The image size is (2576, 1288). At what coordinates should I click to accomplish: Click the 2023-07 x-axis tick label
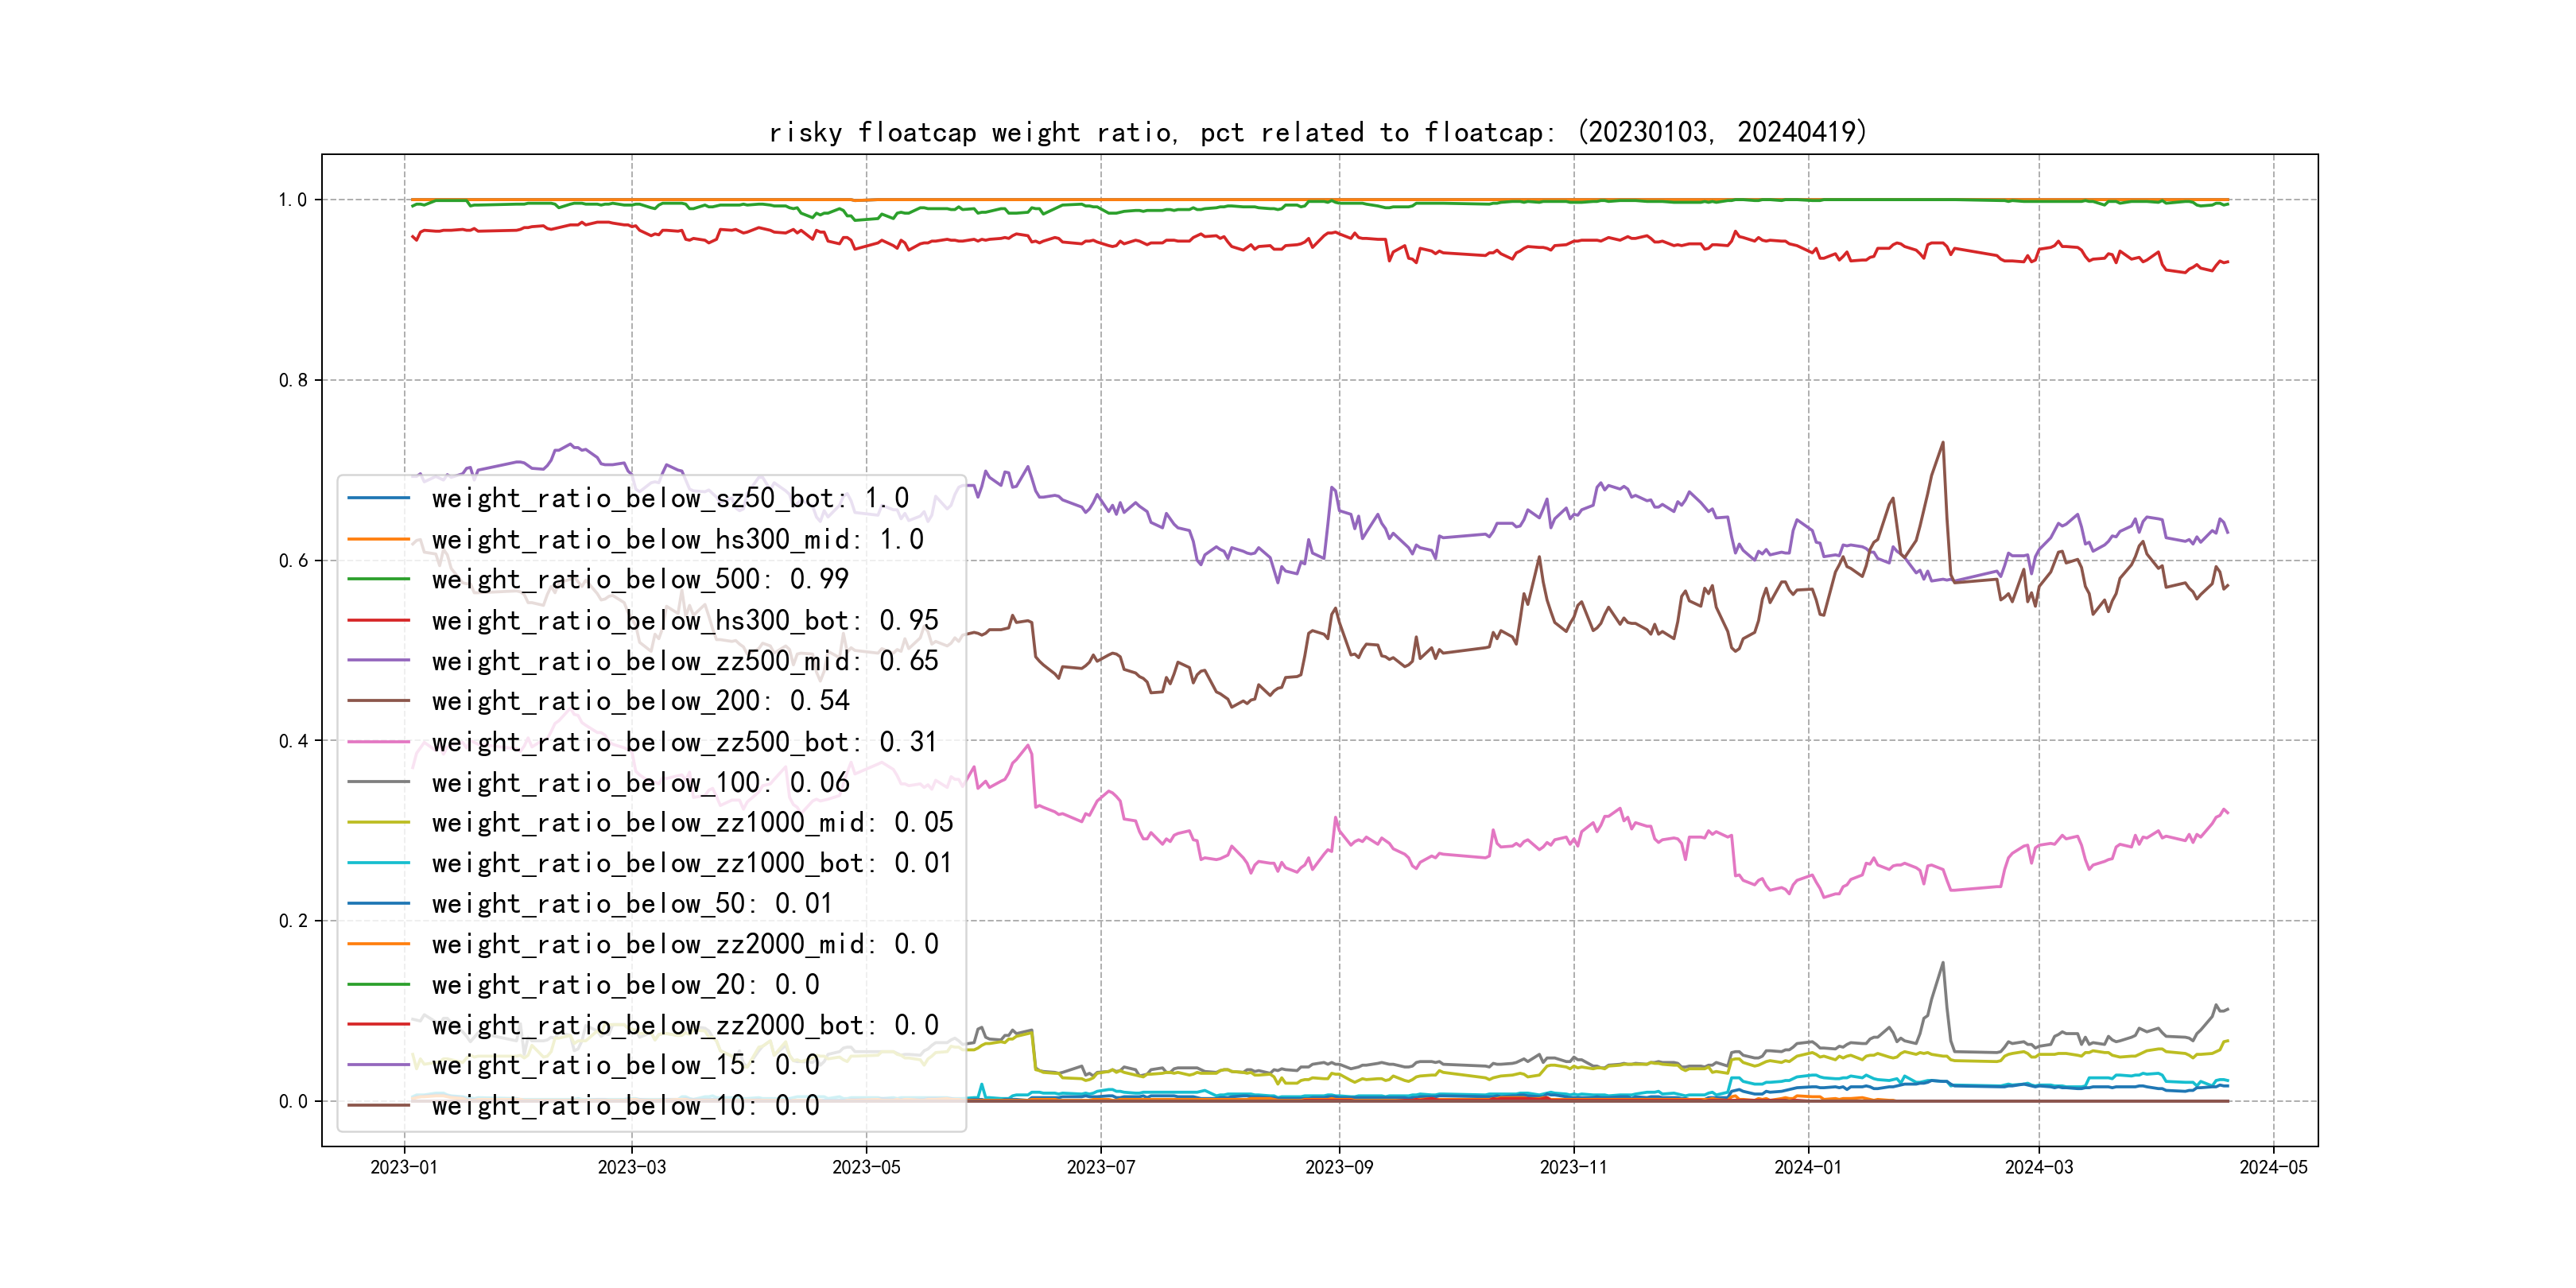(x=1100, y=1167)
